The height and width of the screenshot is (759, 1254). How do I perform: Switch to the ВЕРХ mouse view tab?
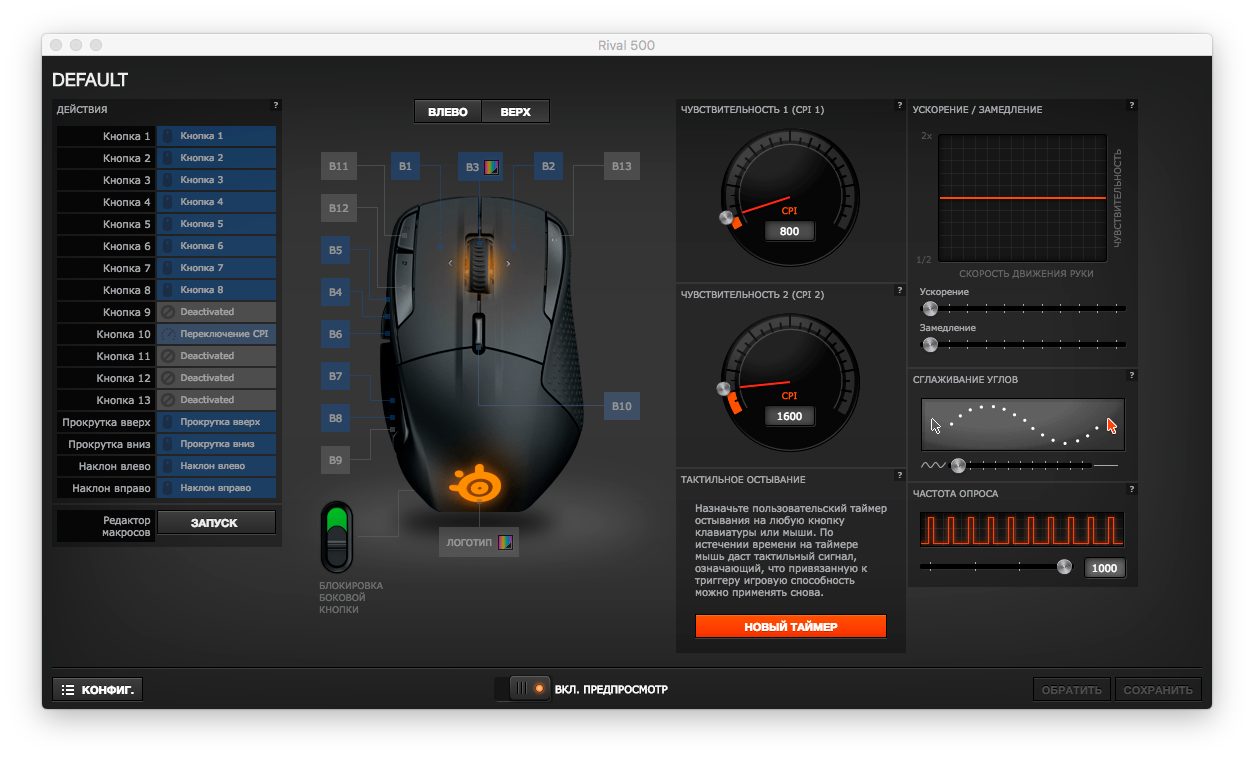click(516, 112)
